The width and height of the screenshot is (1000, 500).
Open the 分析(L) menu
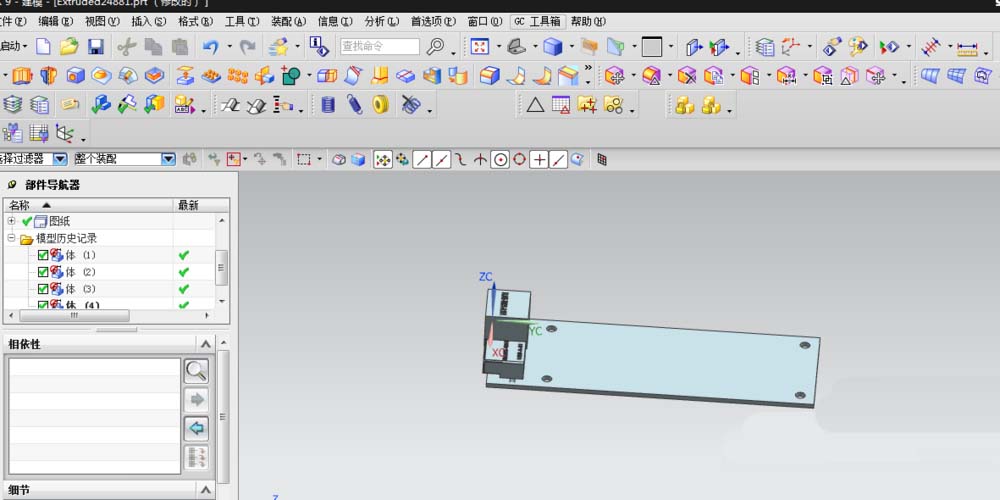point(381,21)
